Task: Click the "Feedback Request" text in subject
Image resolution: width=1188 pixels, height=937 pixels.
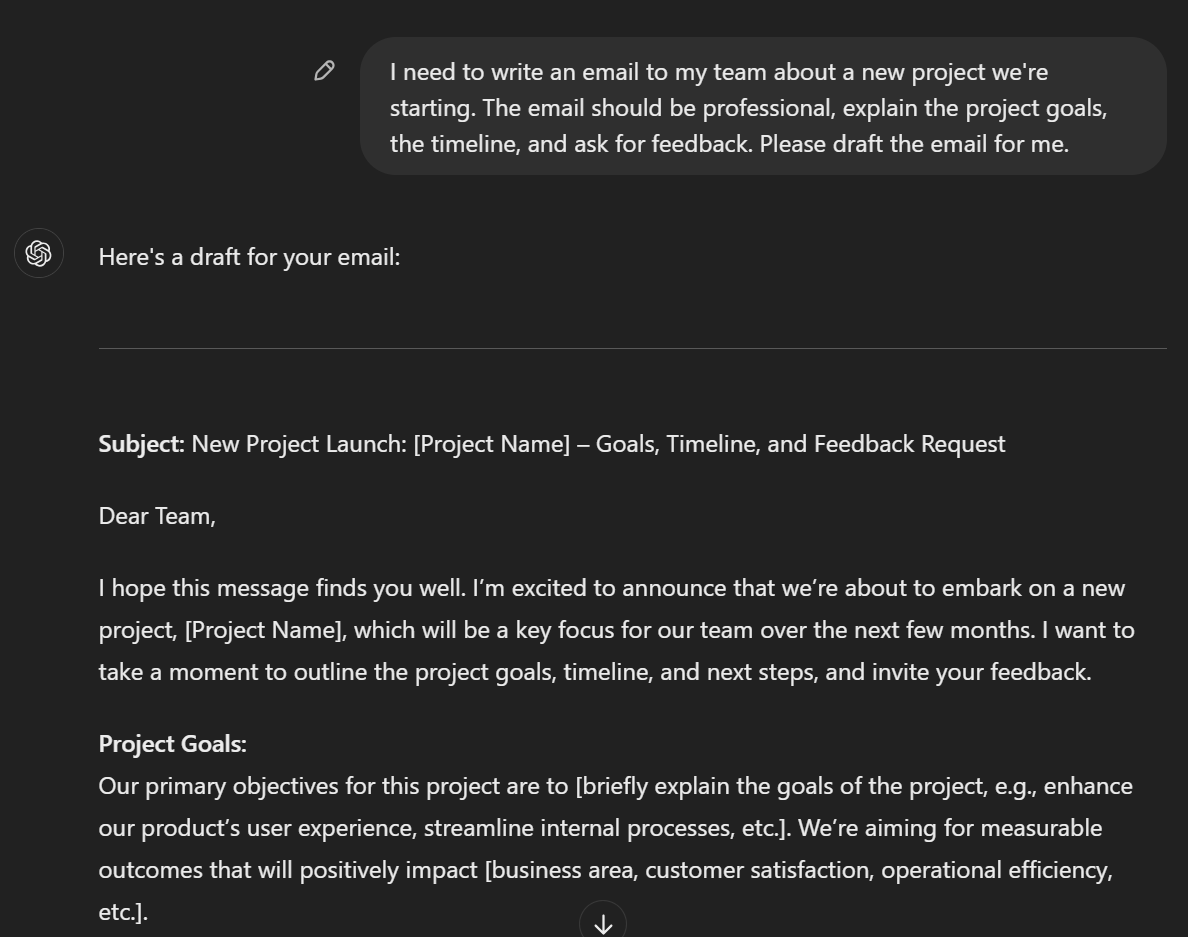Action: click(910, 444)
